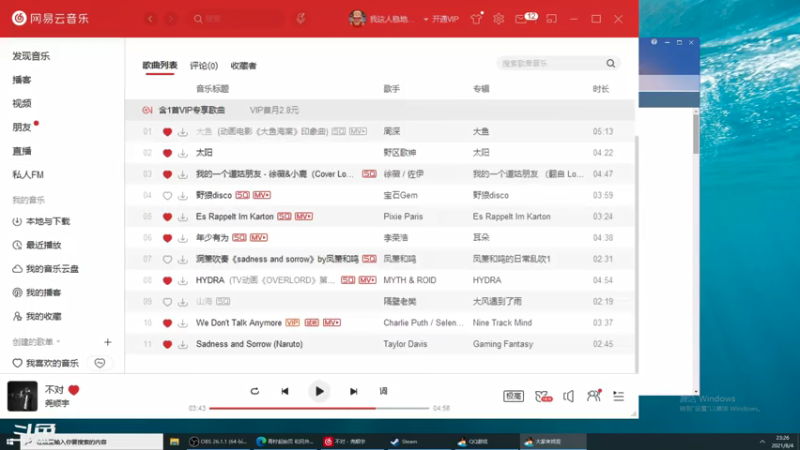The image size is (800, 450).
Task: Click the VIP首月2.8元 promotion
Action: tap(274, 110)
